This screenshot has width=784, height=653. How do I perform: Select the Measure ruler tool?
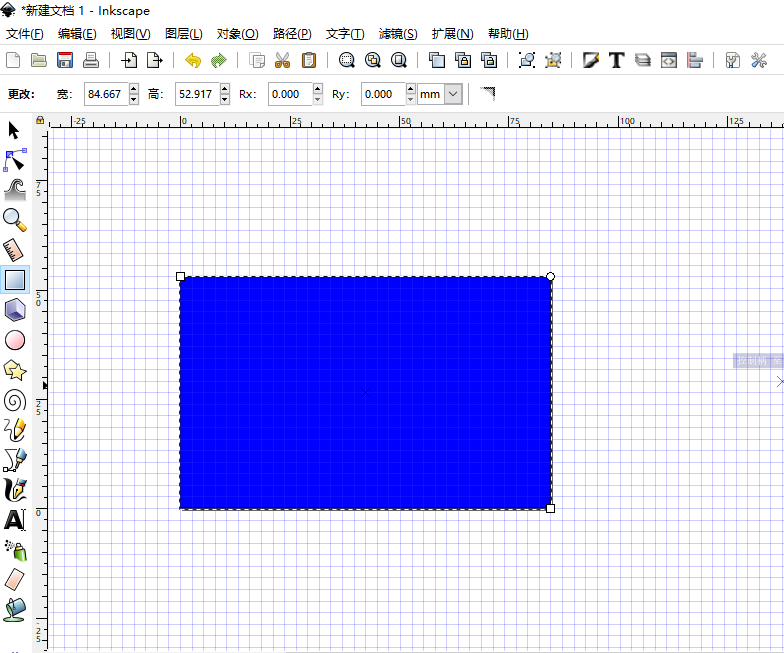coord(14,250)
